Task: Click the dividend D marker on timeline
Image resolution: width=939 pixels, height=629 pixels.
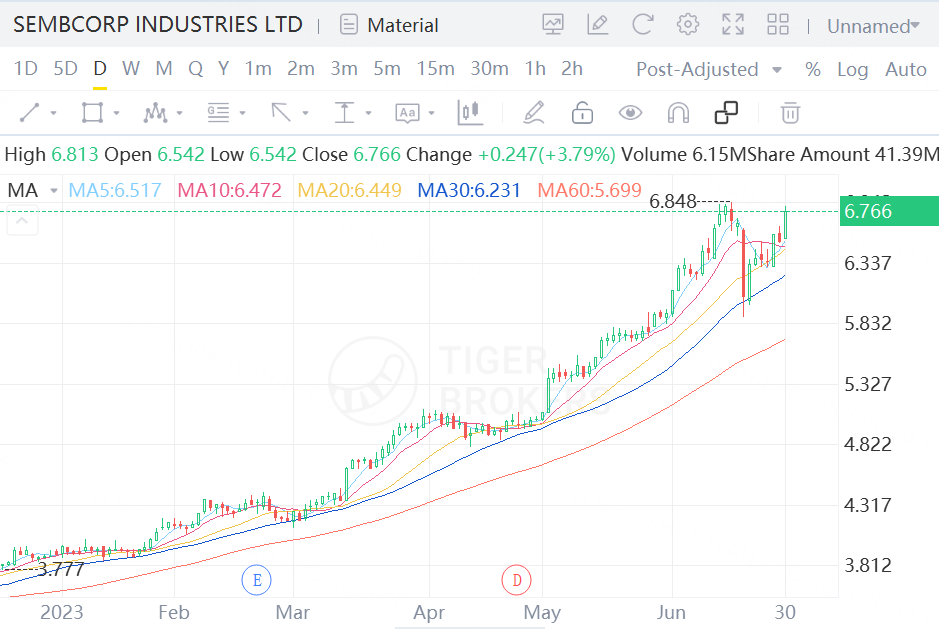Action: click(517, 579)
